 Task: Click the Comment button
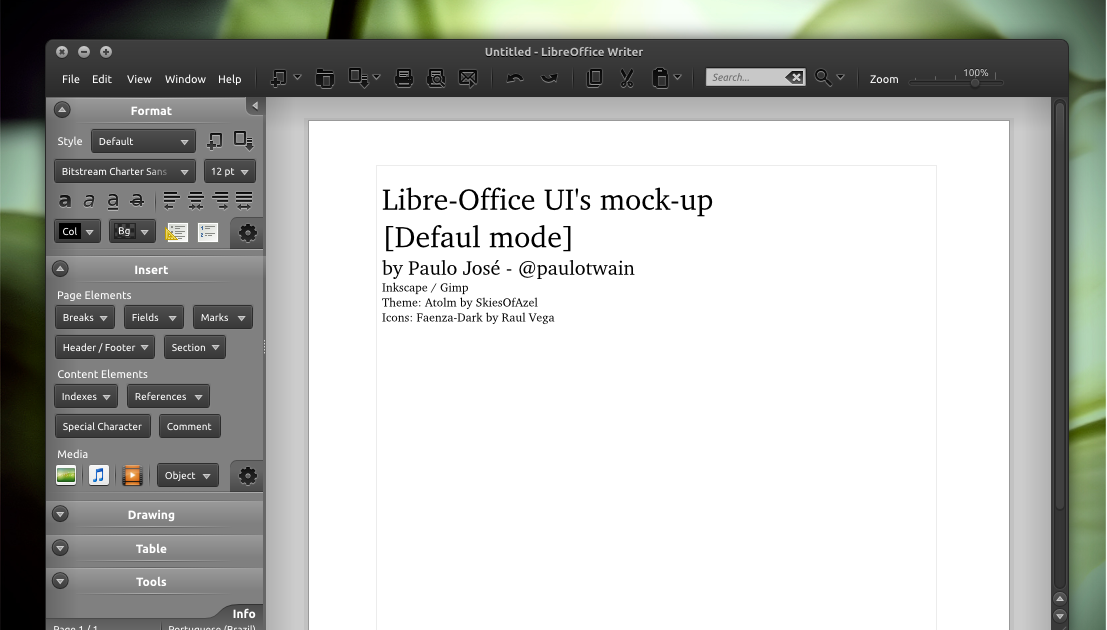(189, 427)
